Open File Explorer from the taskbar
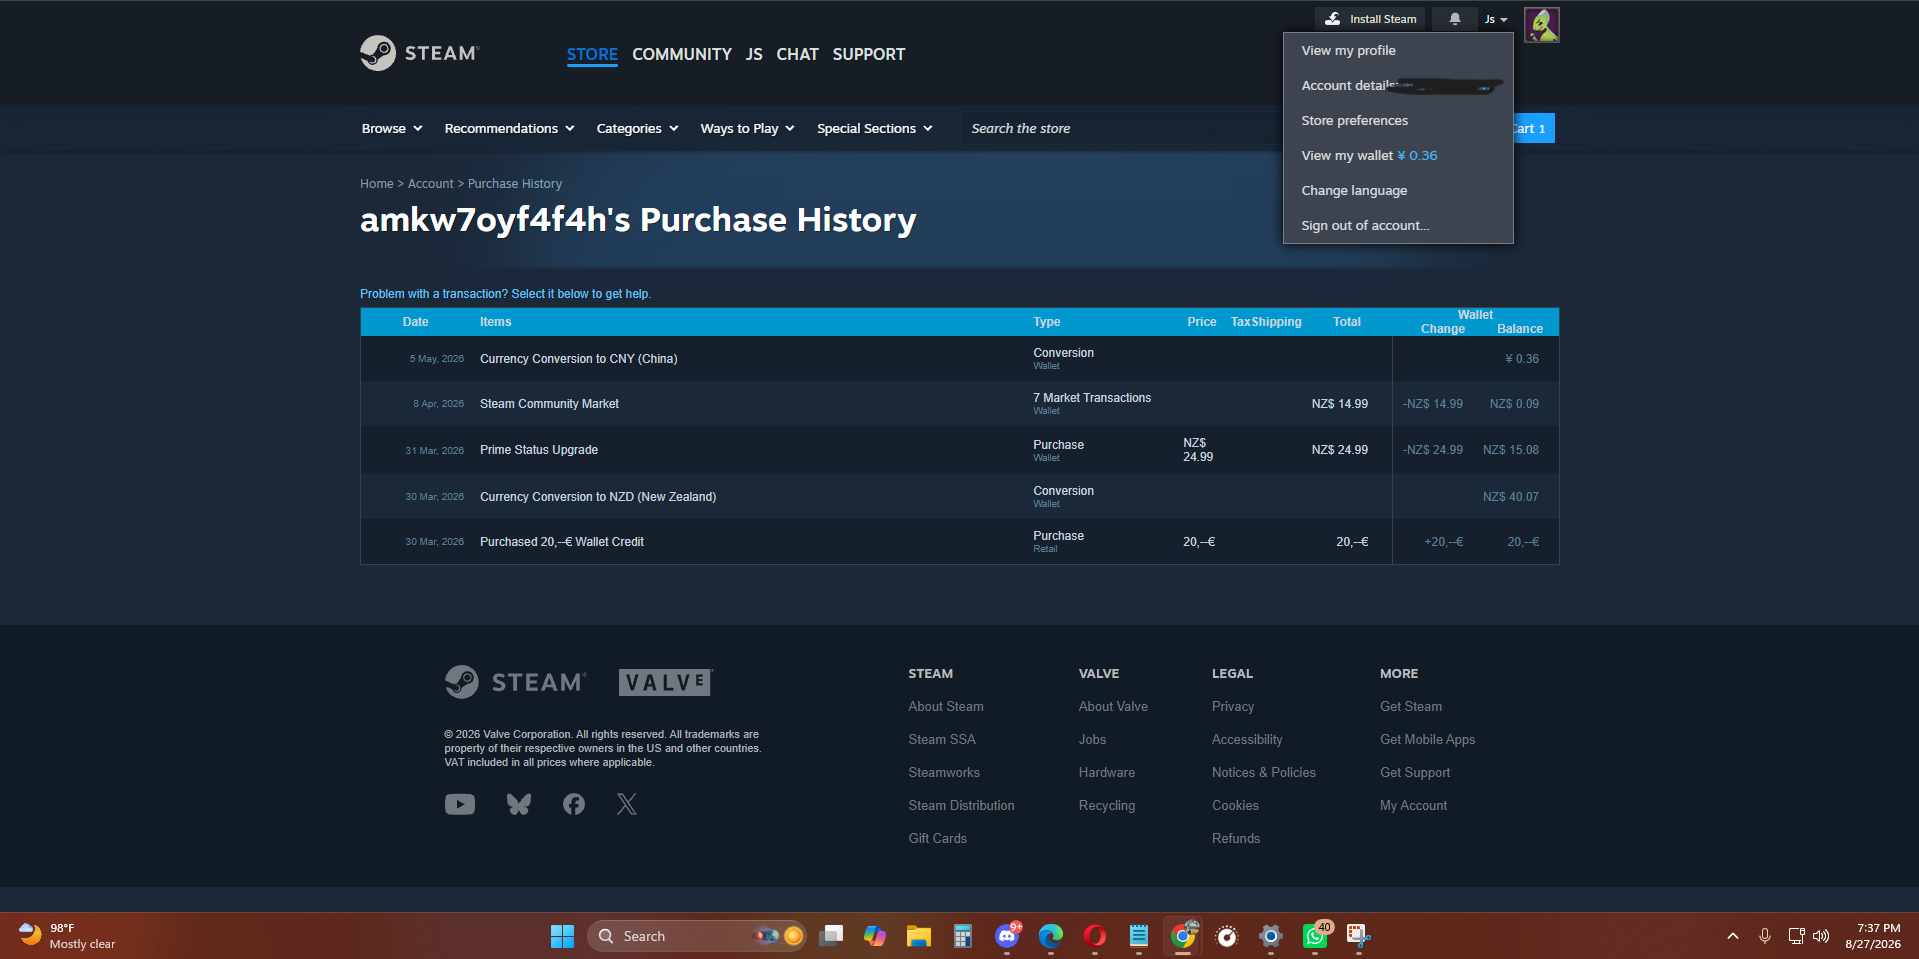 pos(919,936)
